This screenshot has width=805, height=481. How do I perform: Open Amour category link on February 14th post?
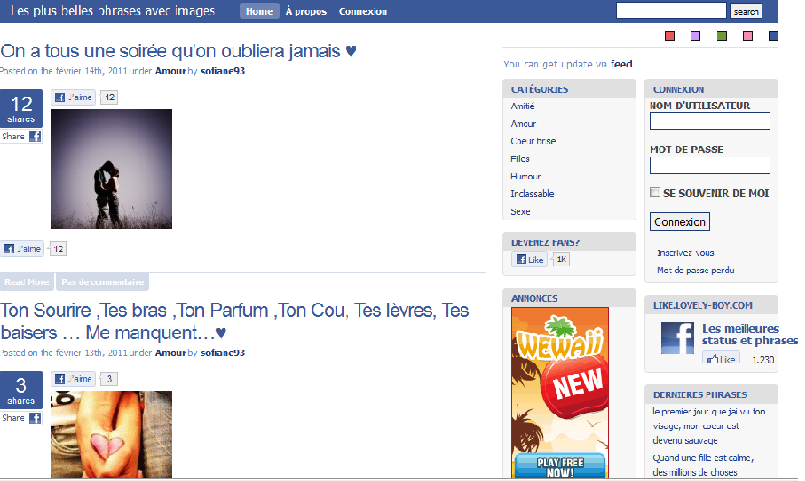tap(170, 71)
